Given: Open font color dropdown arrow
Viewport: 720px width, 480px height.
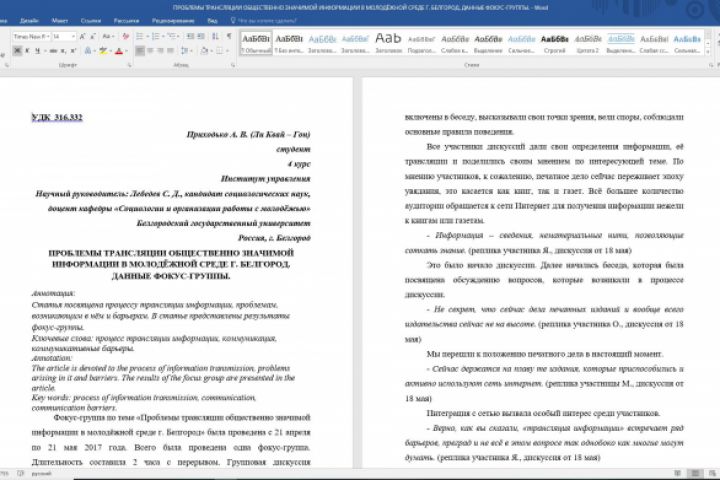Looking at the screenshot, I should pos(127,51).
